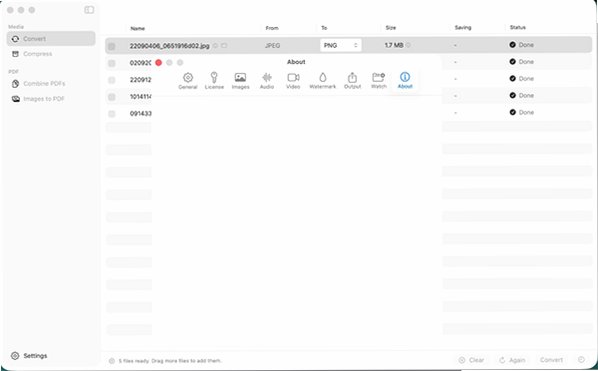
Task: Switch to the Video preferences tab
Action: coord(293,81)
